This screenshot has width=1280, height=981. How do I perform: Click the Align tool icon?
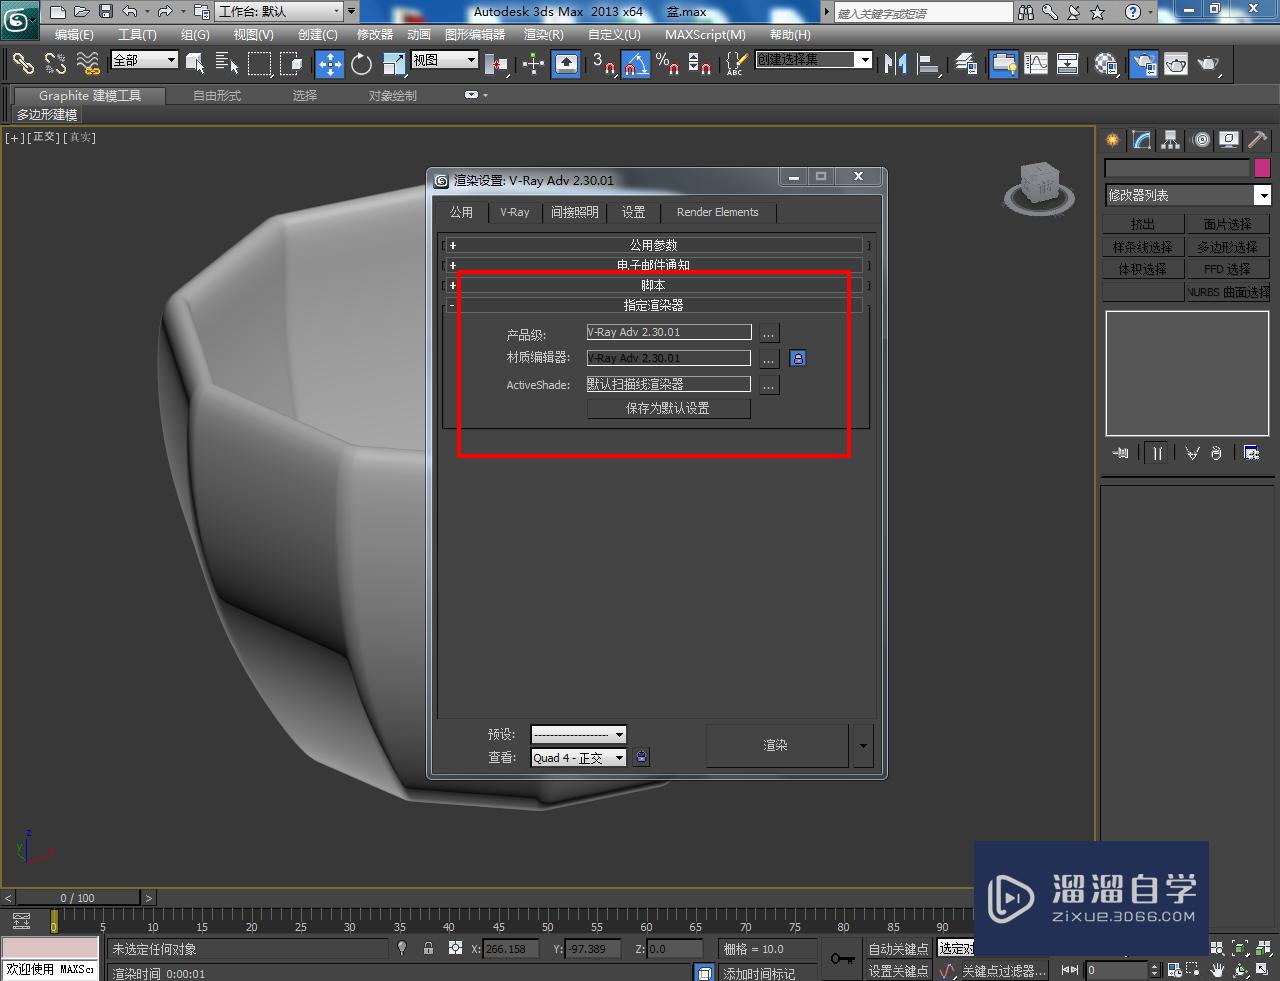(928, 64)
